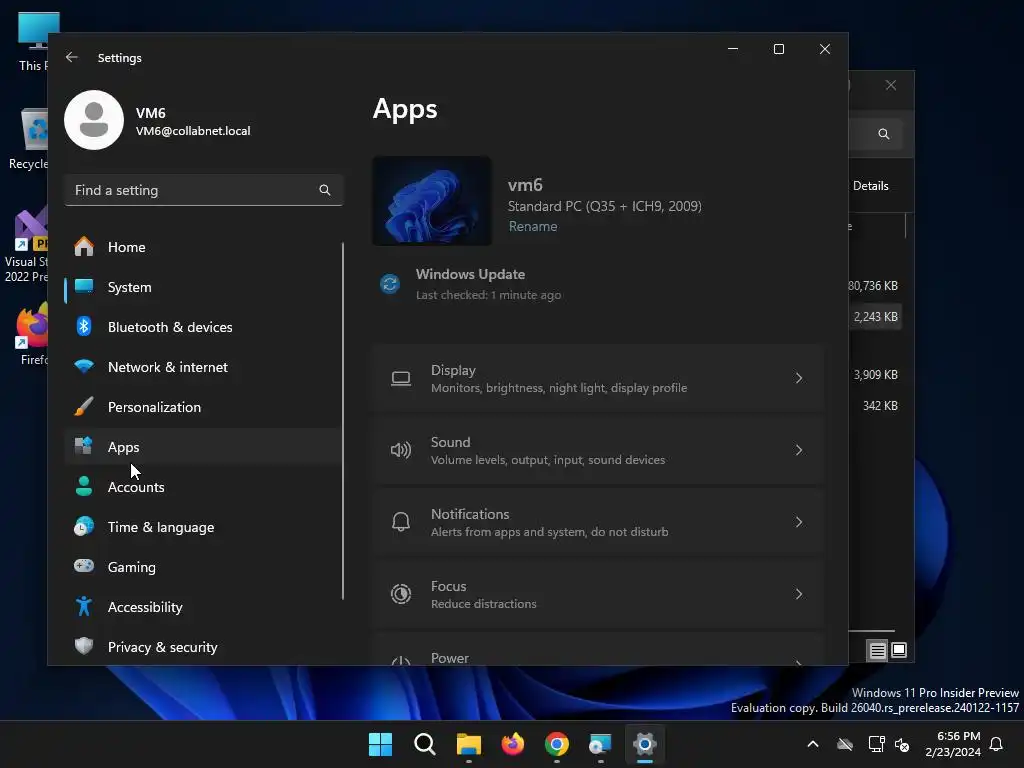Select Apps in the sidebar
1024x768 pixels.
point(203,447)
